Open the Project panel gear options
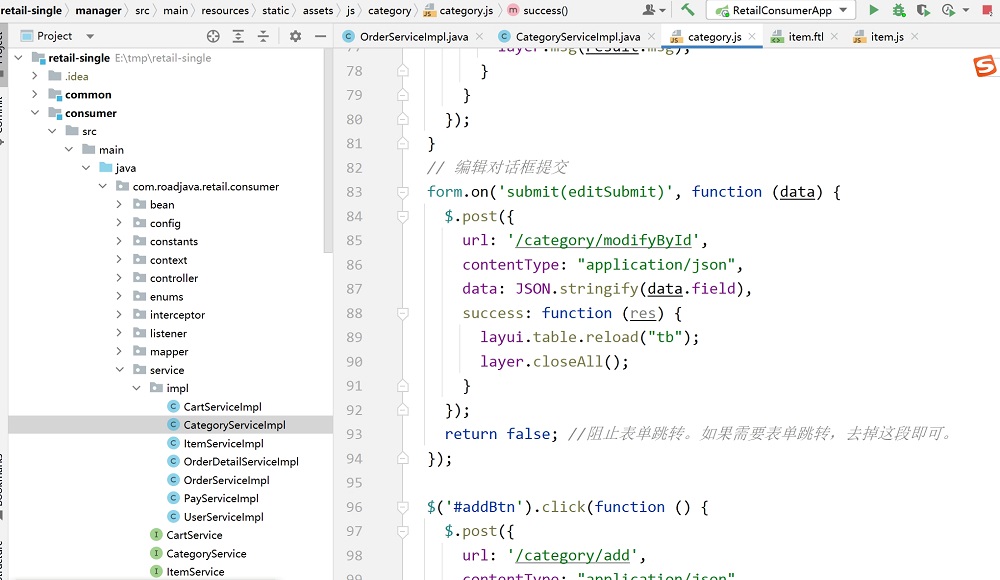Image resolution: width=1000 pixels, height=580 pixels. pyautogui.click(x=295, y=36)
